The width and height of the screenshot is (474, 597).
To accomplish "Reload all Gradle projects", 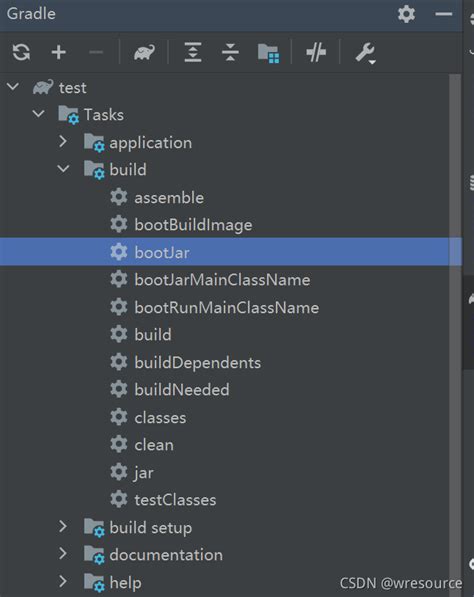I will pyautogui.click(x=21, y=52).
